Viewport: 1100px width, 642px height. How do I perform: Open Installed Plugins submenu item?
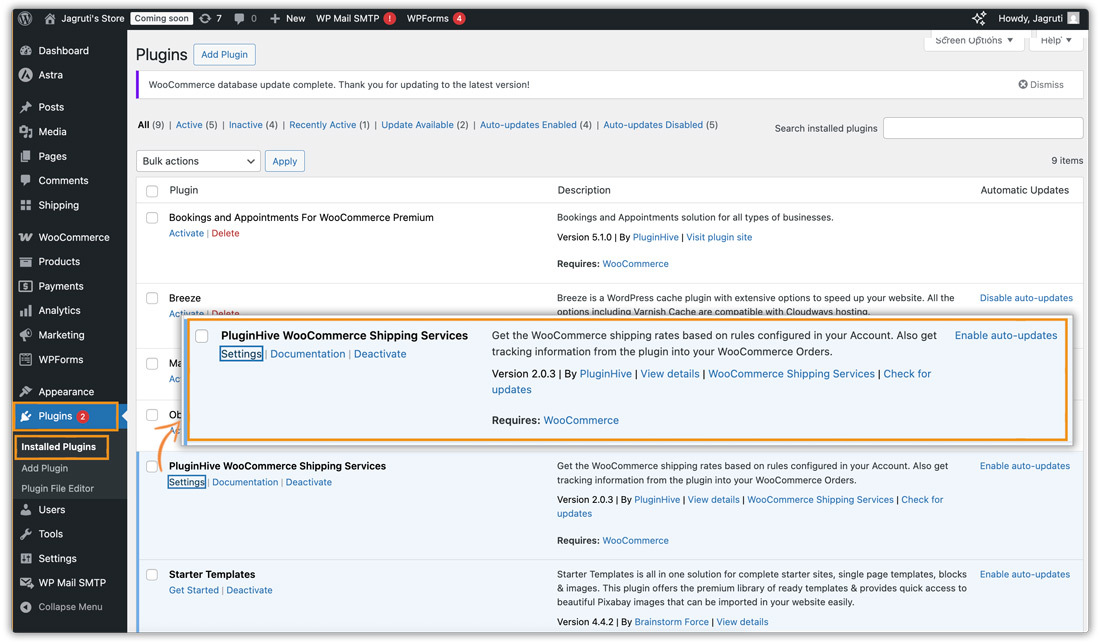coord(58,447)
